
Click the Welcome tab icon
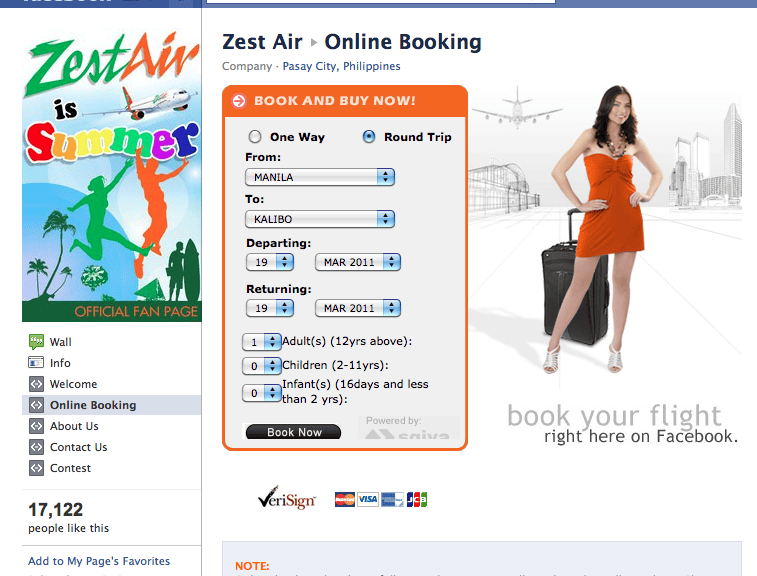point(36,384)
